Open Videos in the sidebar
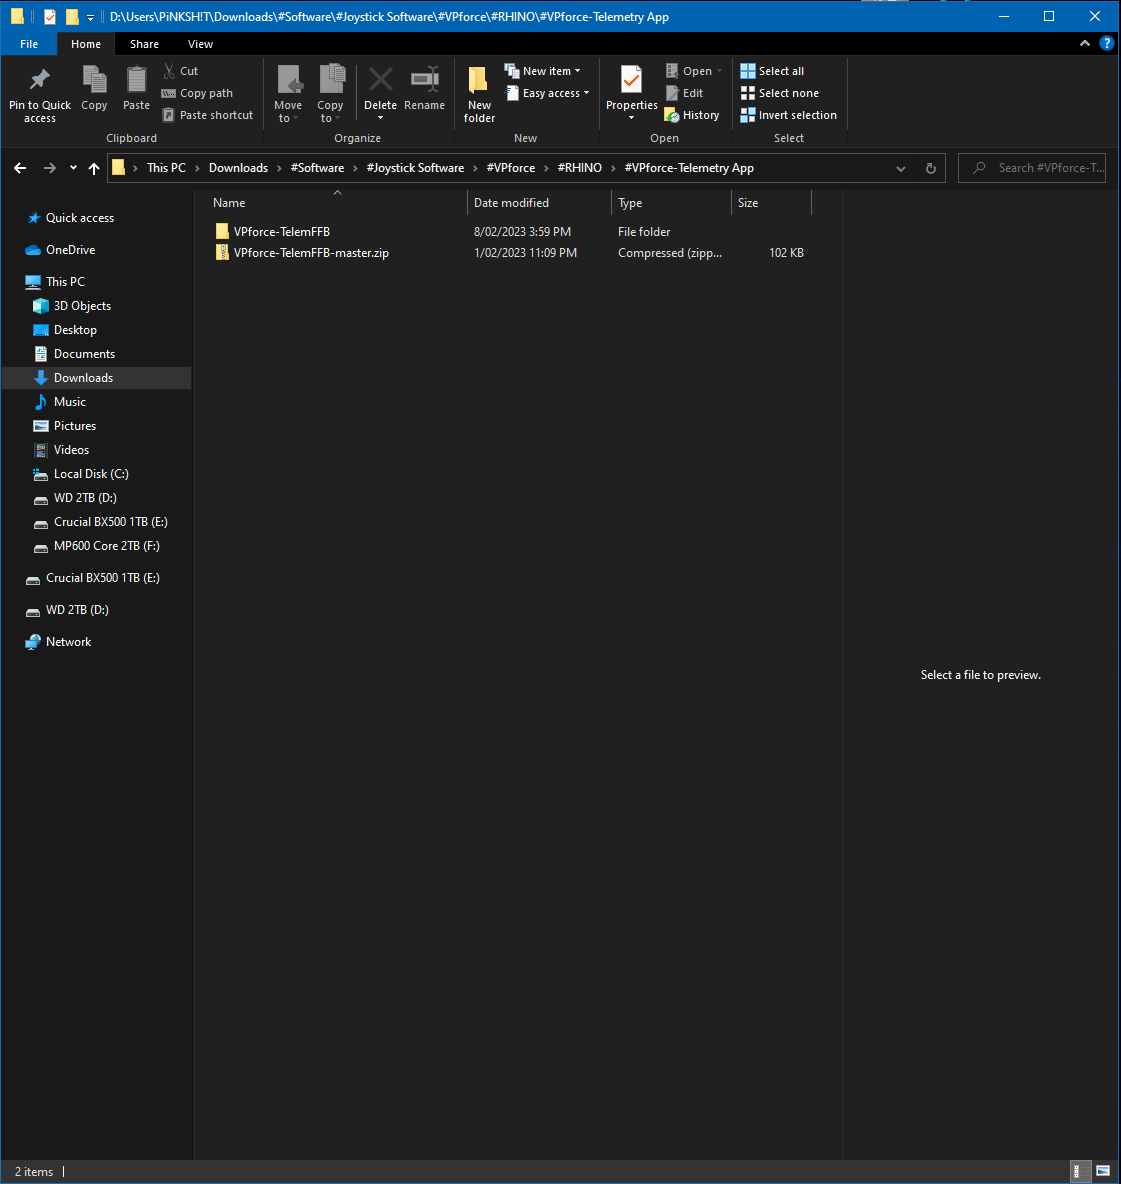 point(71,450)
